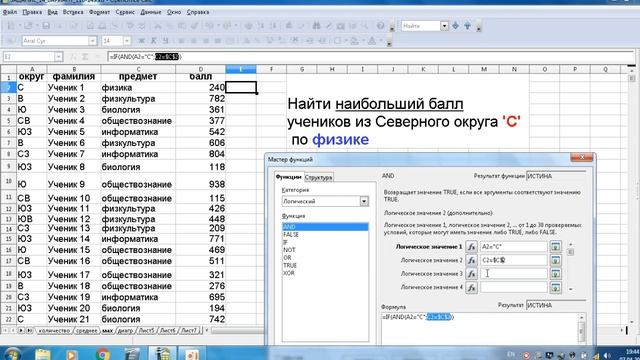Click the volume icon in system tray
The image size is (640, 360).
coord(607,356)
